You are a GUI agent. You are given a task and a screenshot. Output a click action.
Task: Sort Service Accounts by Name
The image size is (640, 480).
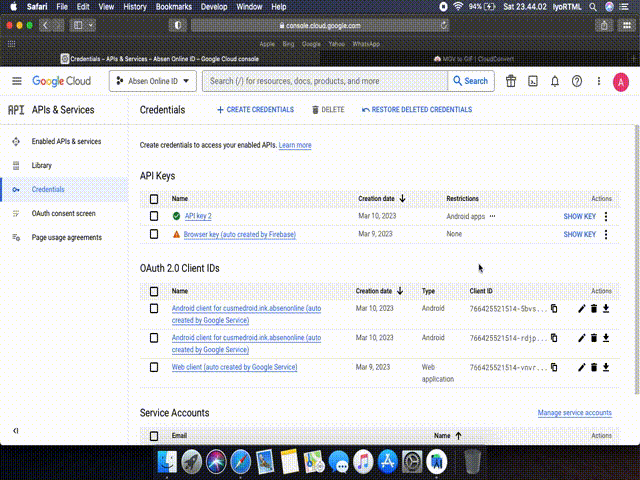click(x=448, y=436)
